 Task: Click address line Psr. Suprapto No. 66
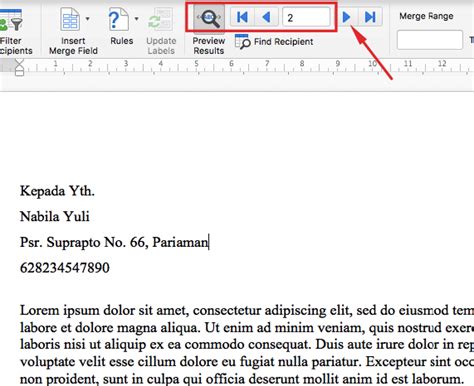[x=115, y=242]
